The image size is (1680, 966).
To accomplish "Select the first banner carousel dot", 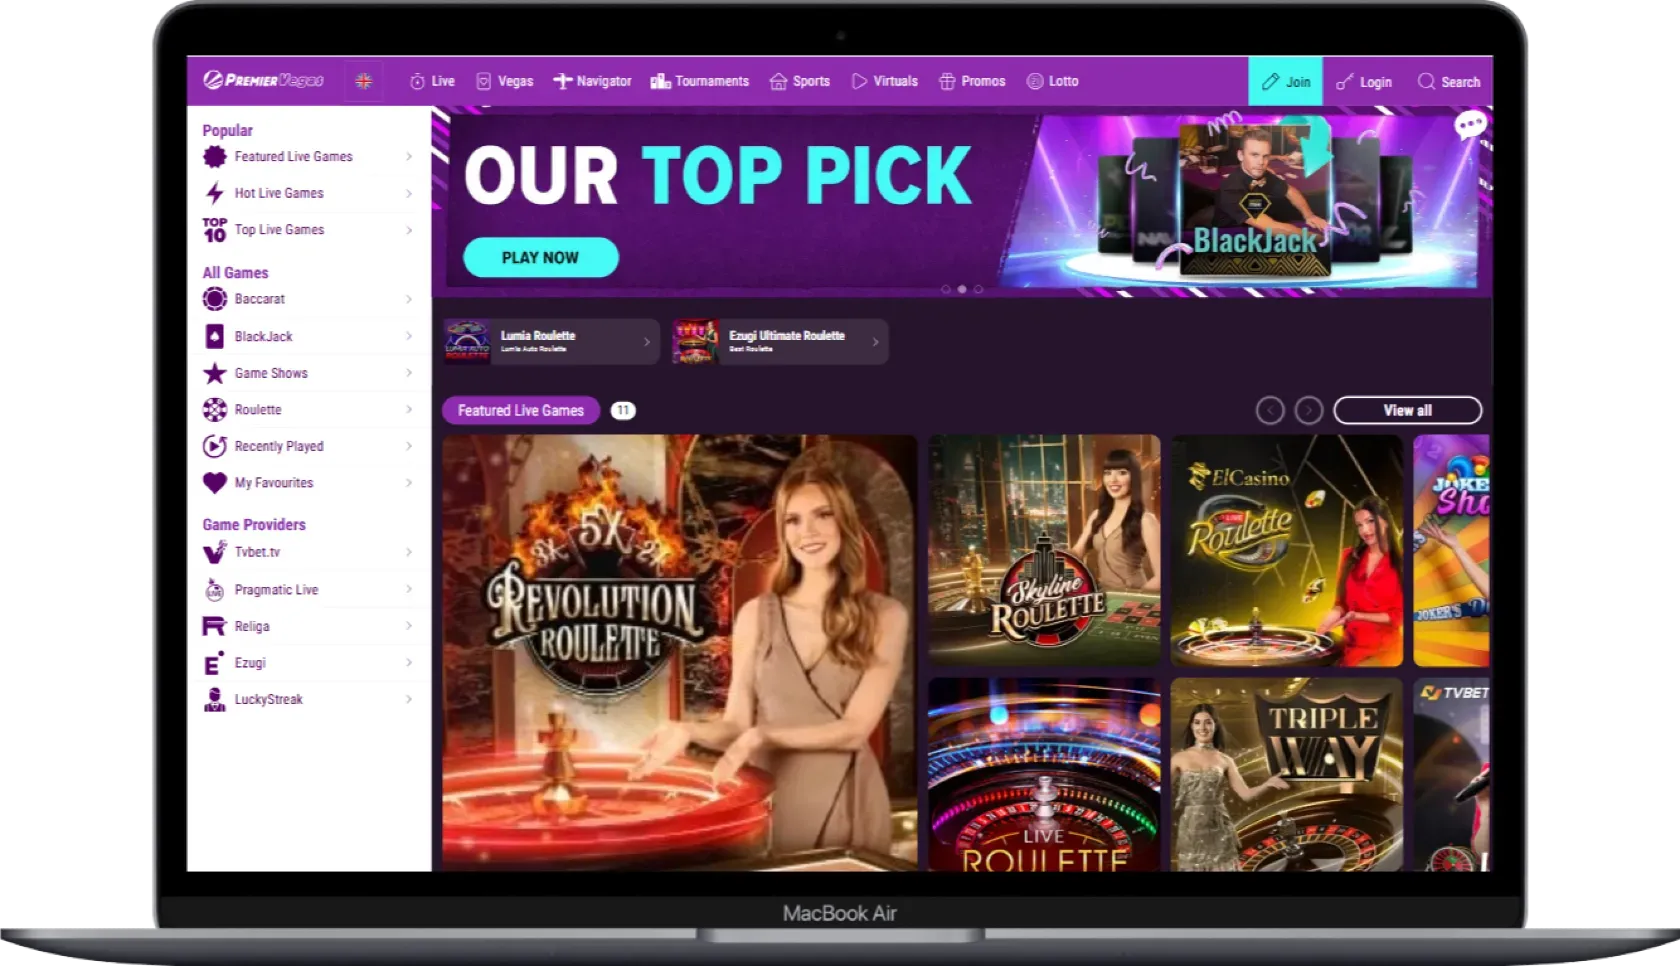I will [946, 289].
